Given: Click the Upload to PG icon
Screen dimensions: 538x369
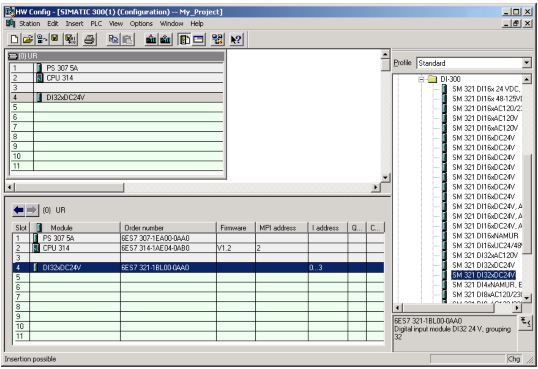Looking at the screenshot, I should click(x=165, y=39).
